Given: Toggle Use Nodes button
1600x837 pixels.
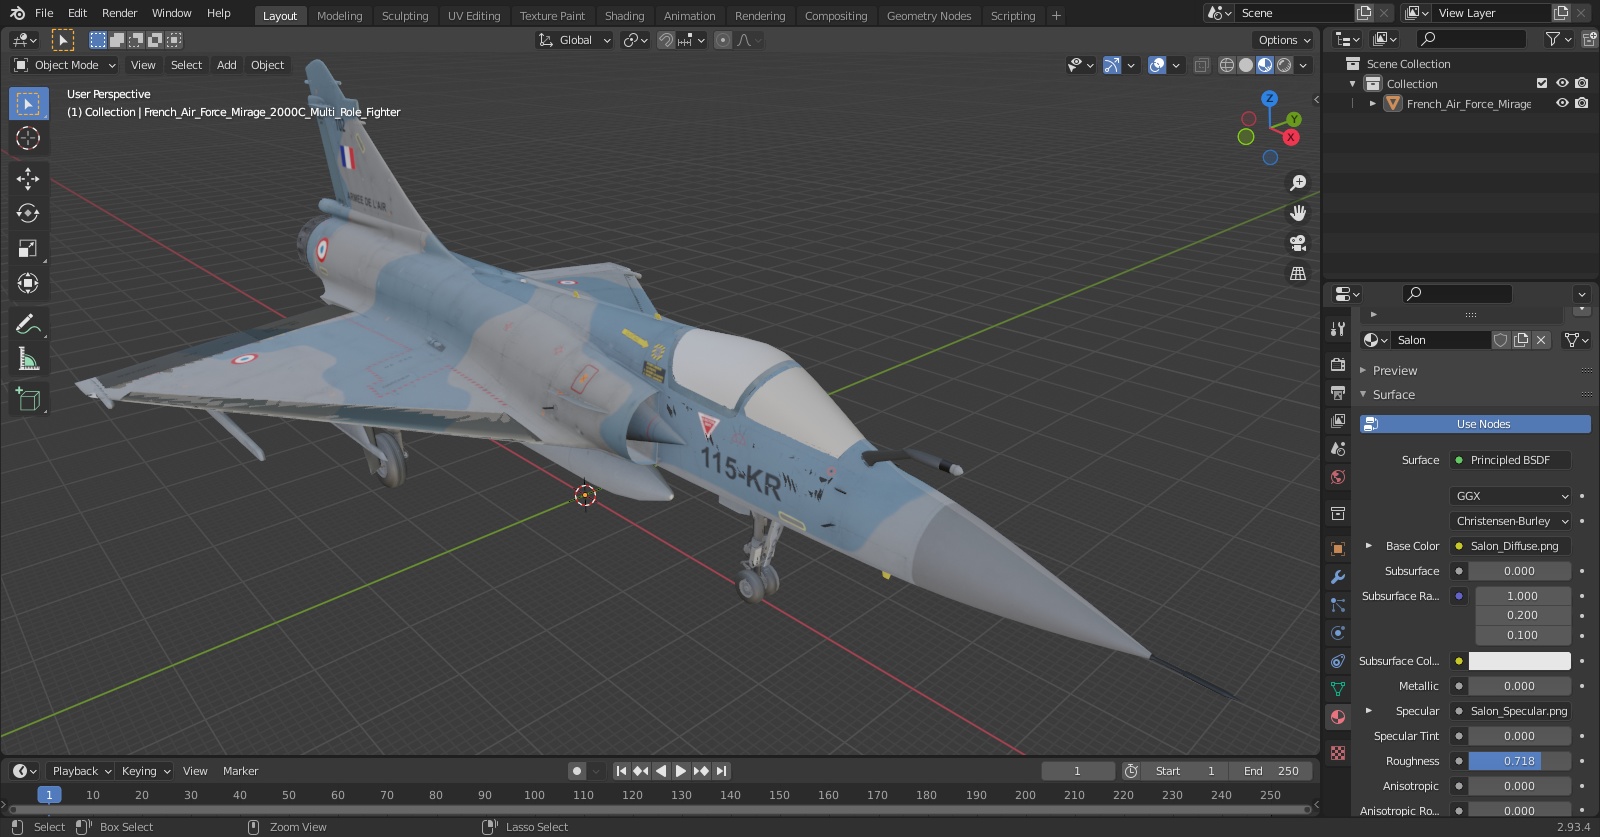Looking at the screenshot, I should (x=1475, y=424).
